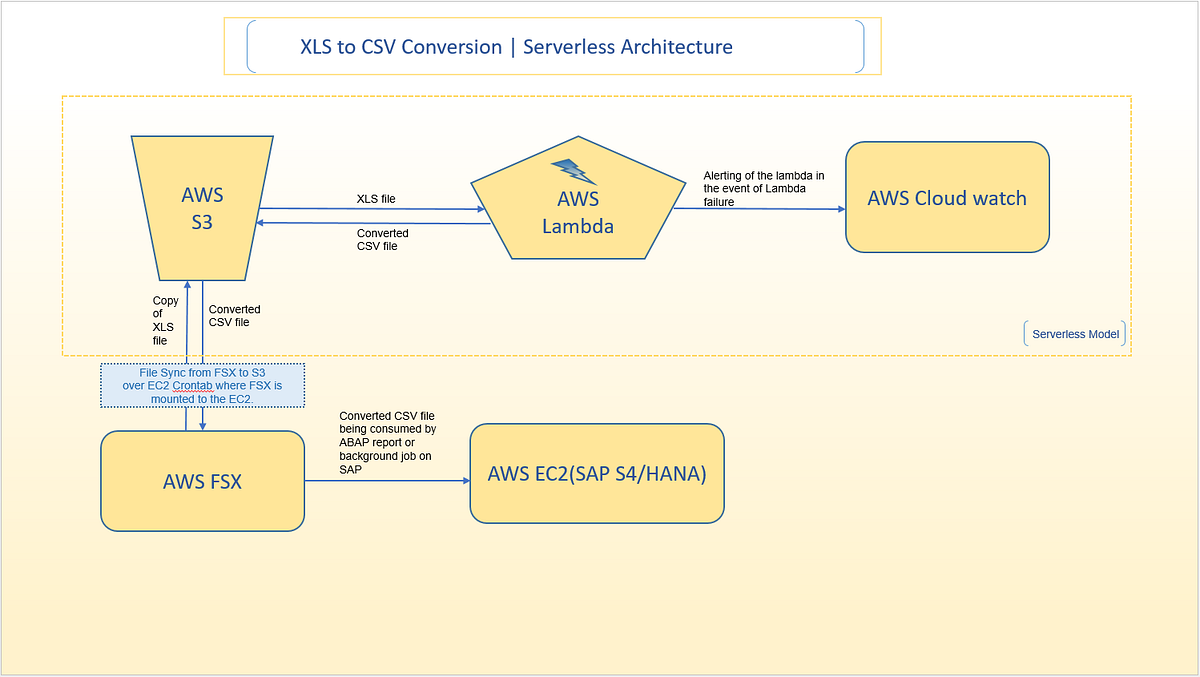The image size is (1200, 677).
Task: Click the AWS Lambda pentagon
Action: click(578, 205)
